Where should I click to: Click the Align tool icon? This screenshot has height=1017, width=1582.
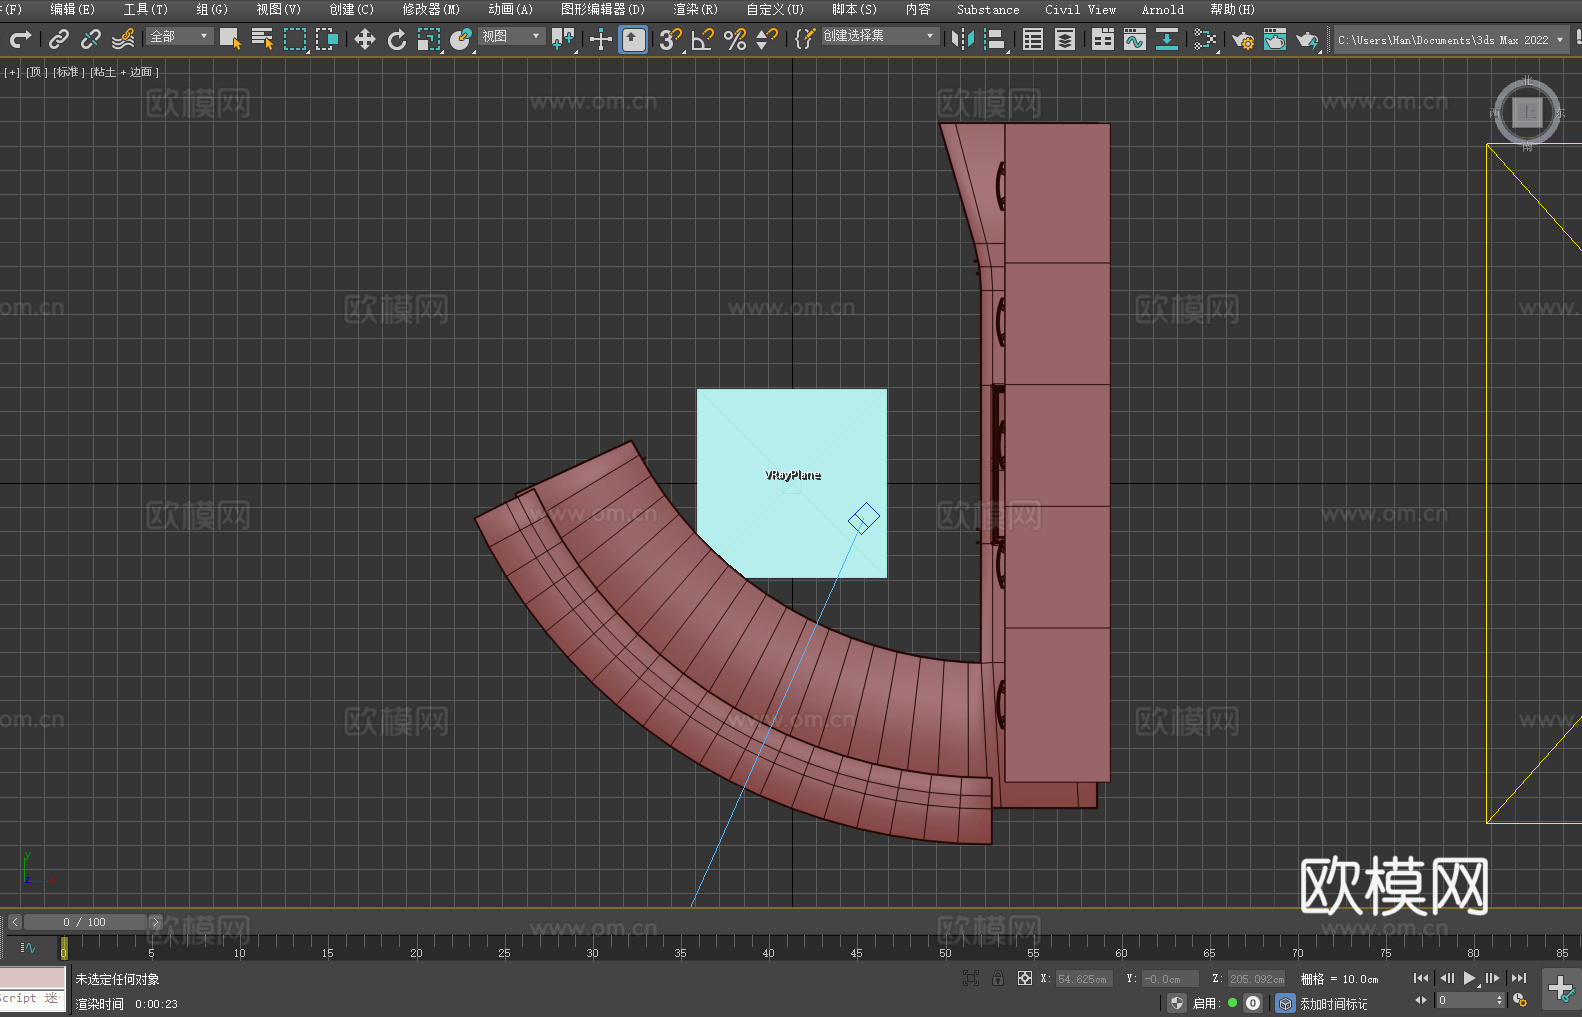point(995,39)
